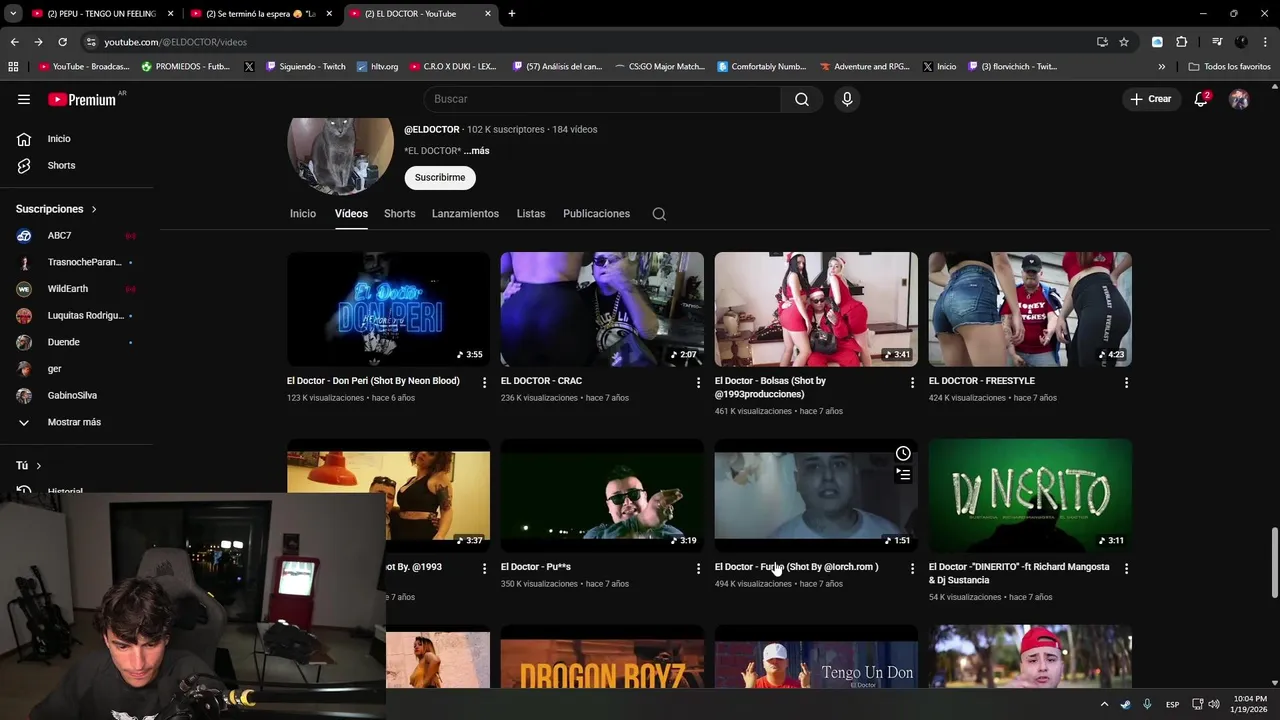Go back in browser history
This screenshot has width=1280, height=720.
pos(14,42)
